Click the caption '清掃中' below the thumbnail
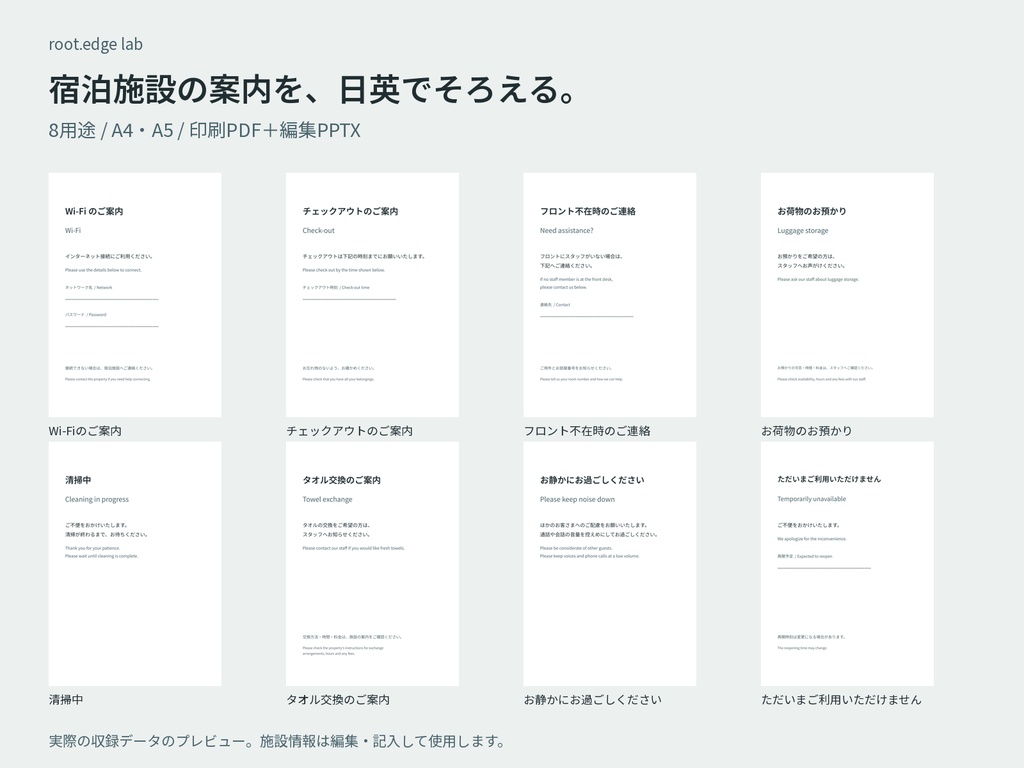Image resolution: width=1024 pixels, height=768 pixels. pos(66,699)
